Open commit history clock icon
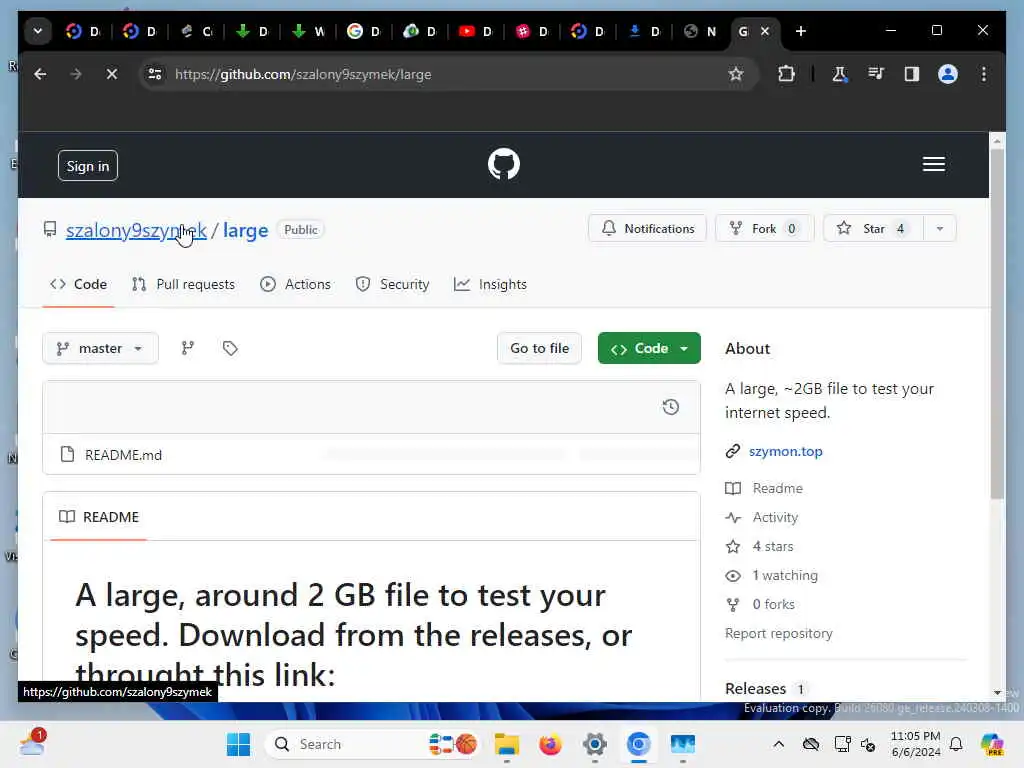Screen dimensions: 1024x768 [671, 407]
